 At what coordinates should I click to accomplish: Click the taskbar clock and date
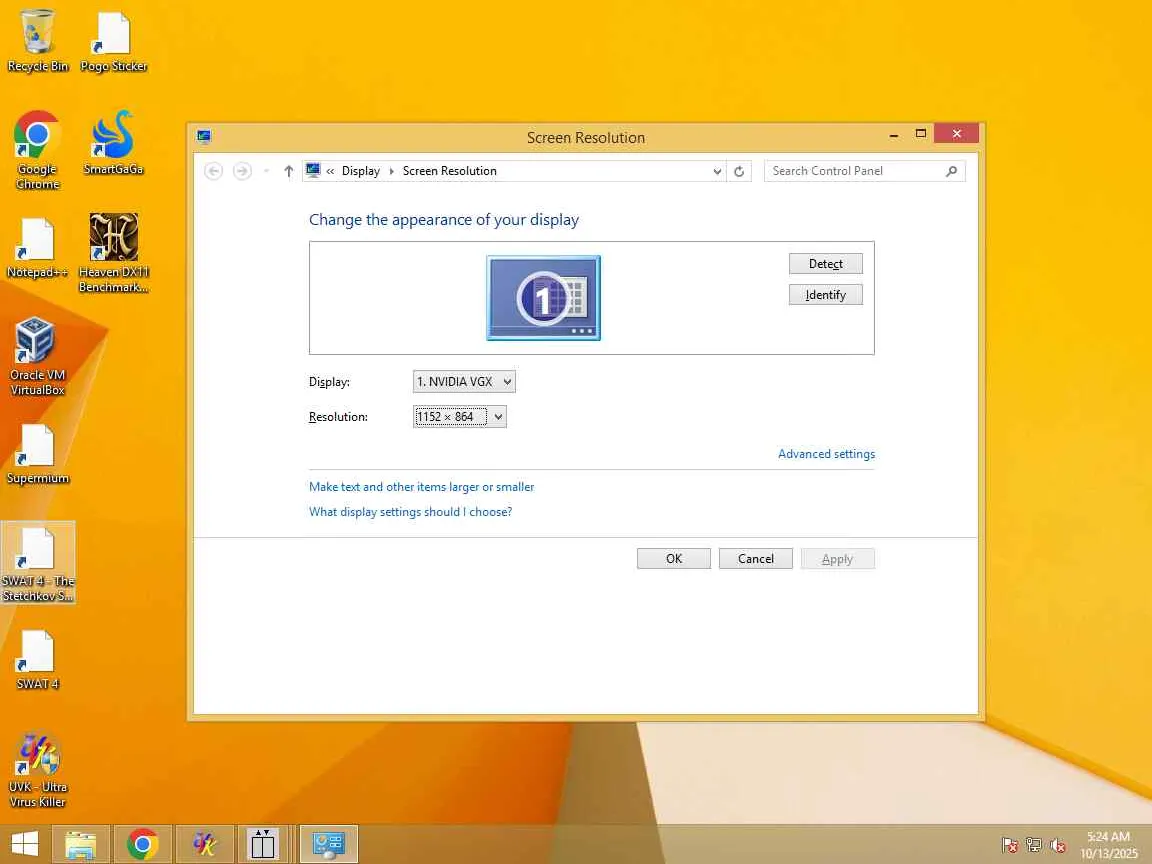1109,845
